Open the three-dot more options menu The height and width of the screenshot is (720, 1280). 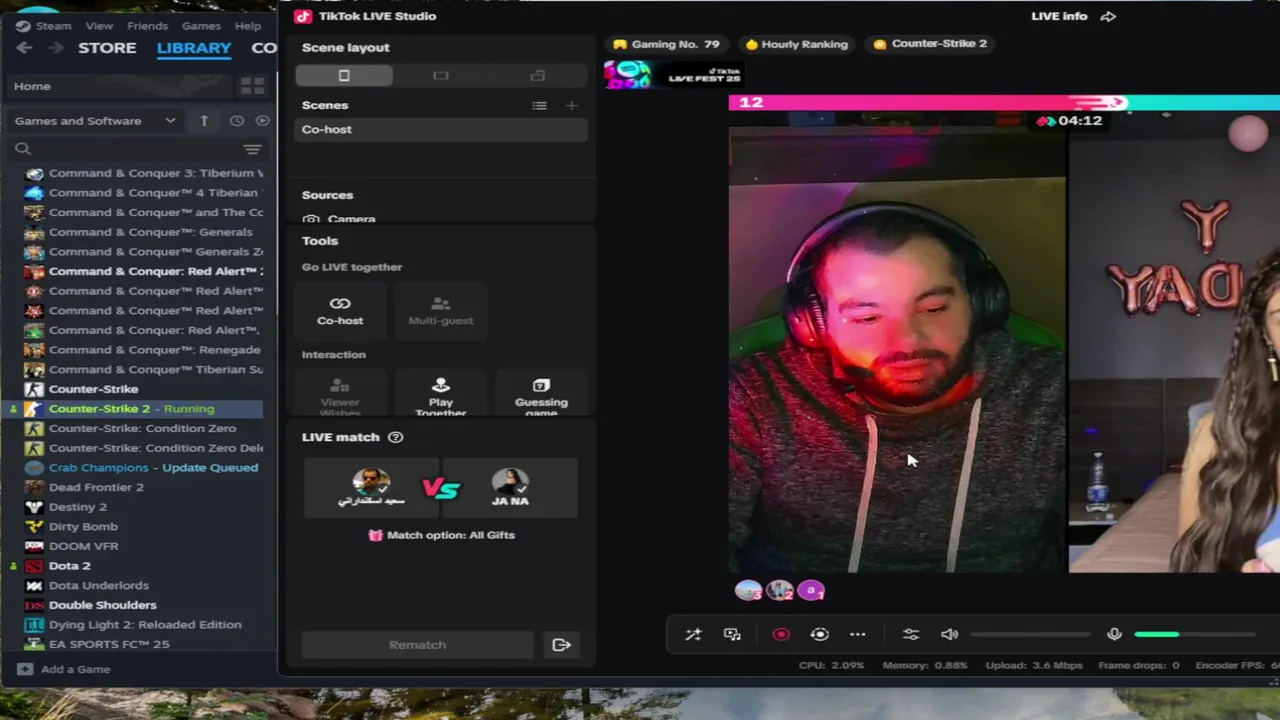(x=858, y=634)
